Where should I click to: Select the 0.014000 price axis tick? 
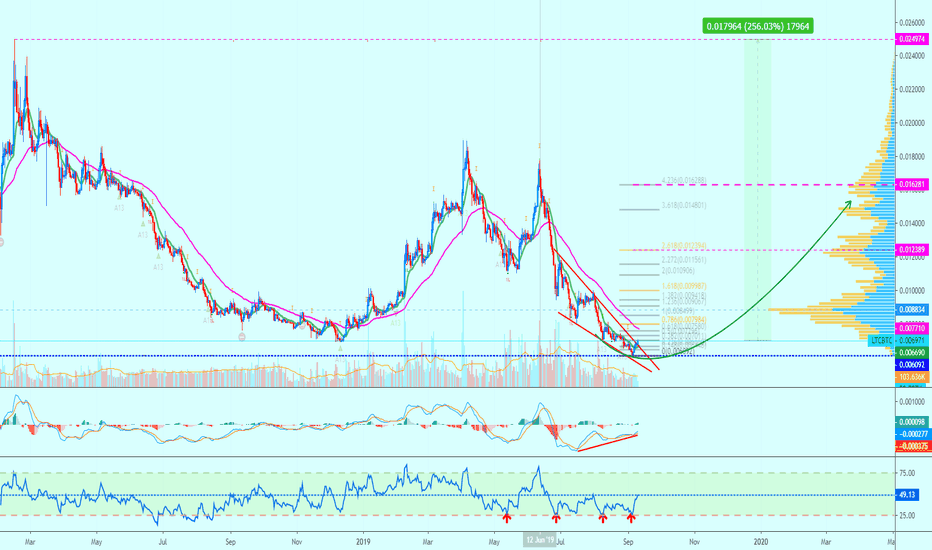point(912,224)
